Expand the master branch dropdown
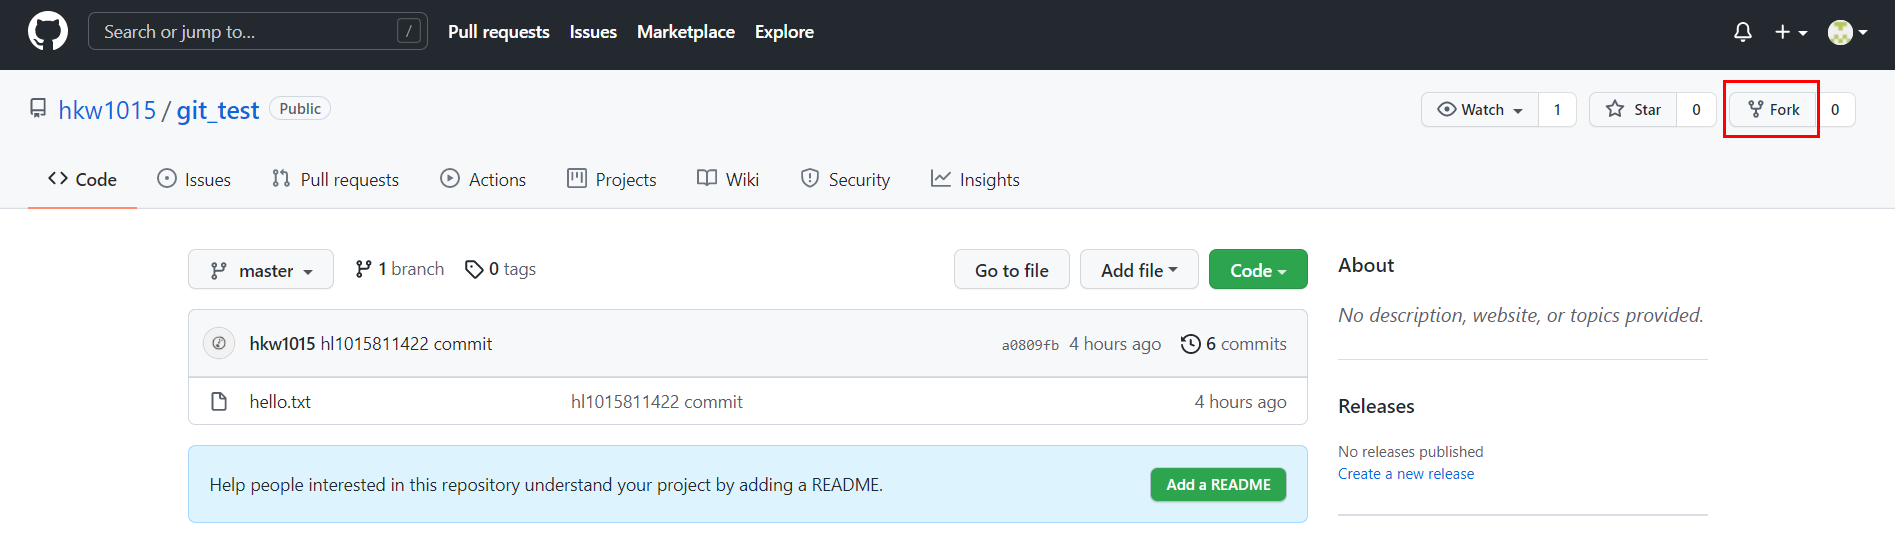Image resolution: width=1895 pixels, height=538 pixels. coord(261,270)
